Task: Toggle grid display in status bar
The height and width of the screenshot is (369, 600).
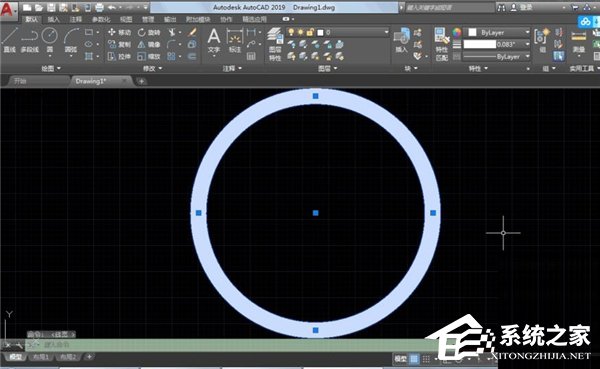Action: coord(414,359)
